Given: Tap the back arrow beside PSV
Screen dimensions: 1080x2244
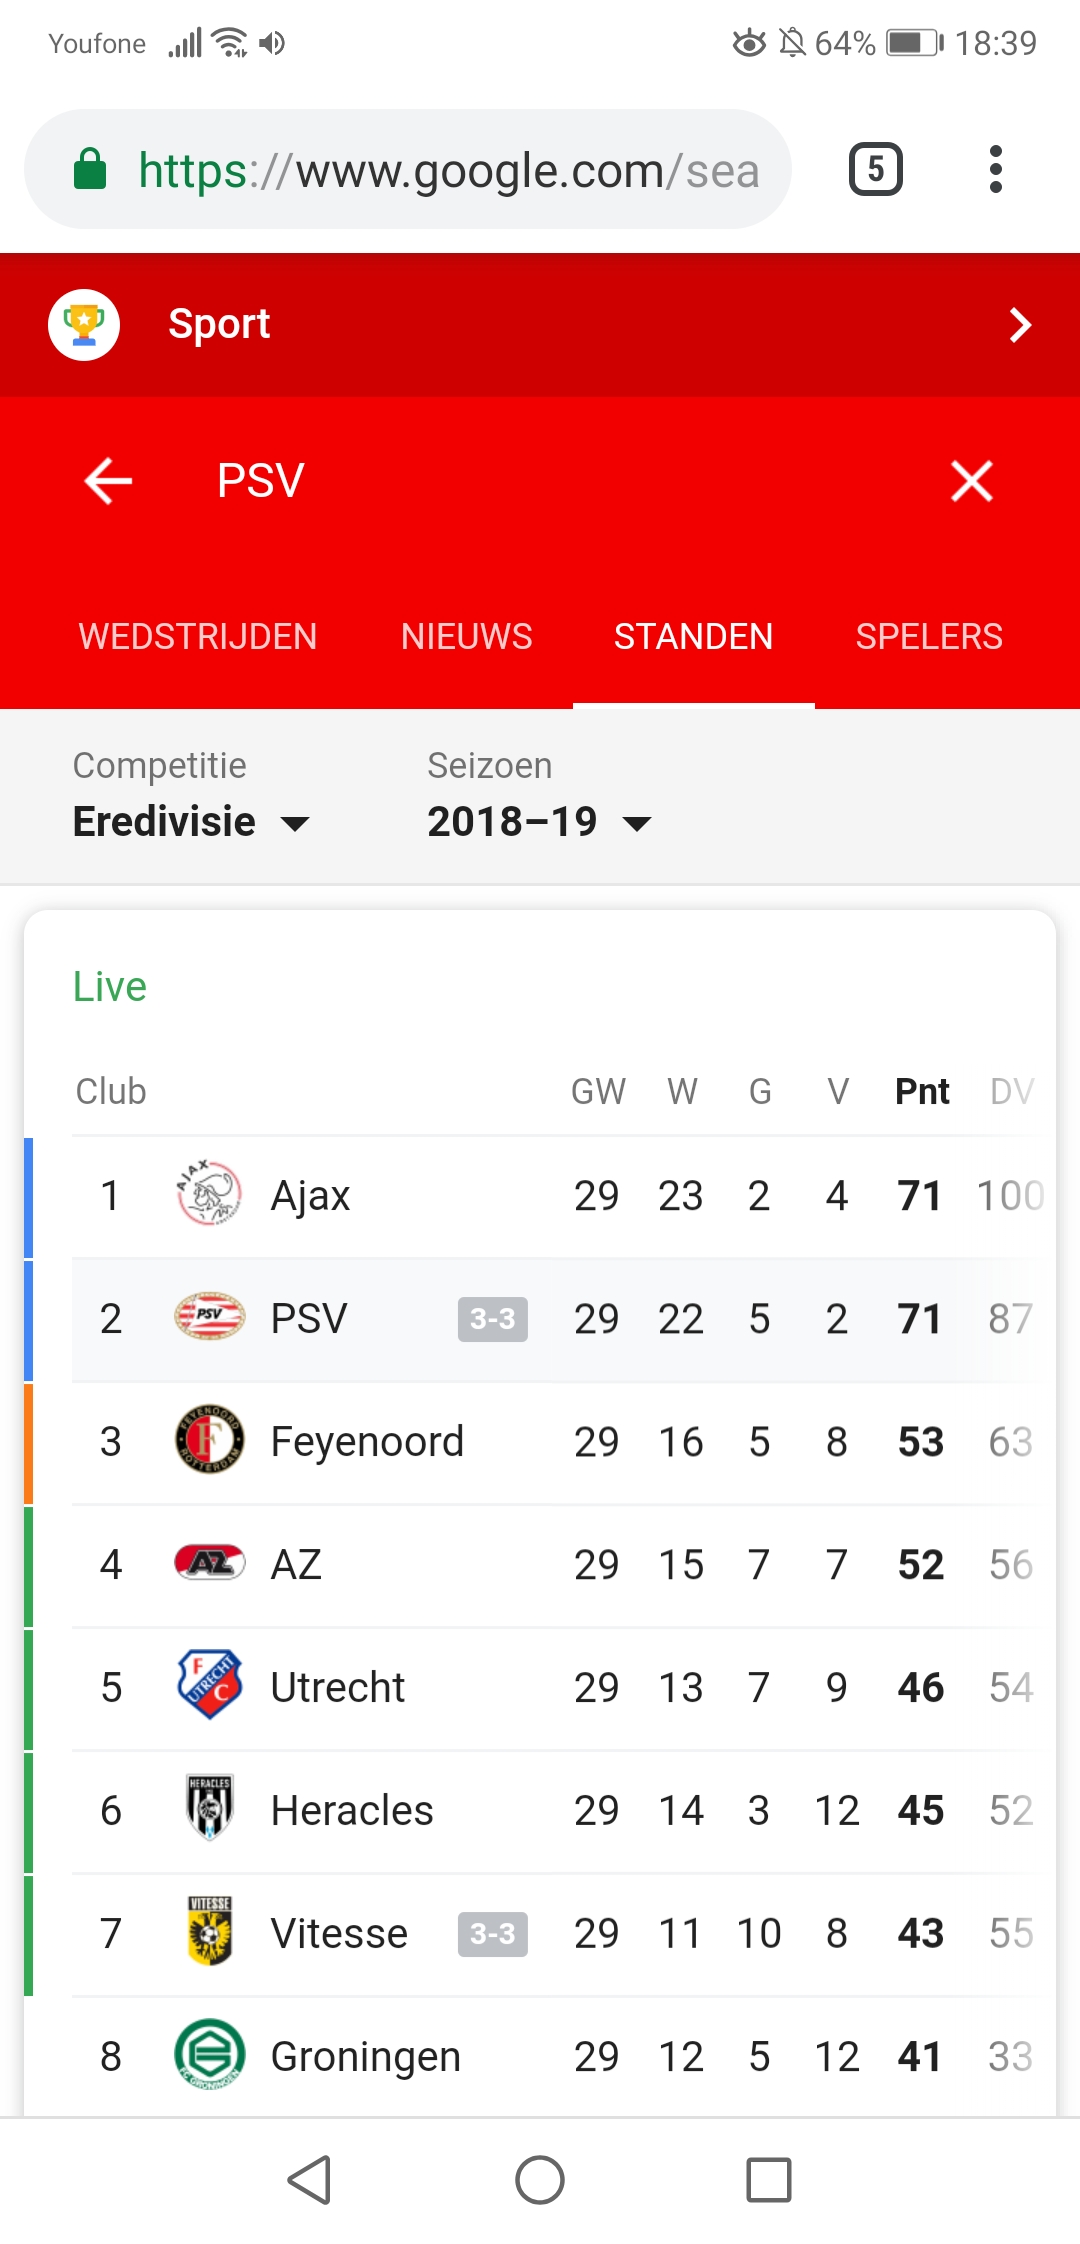Looking at the screenshot, I should coord(109,481).
